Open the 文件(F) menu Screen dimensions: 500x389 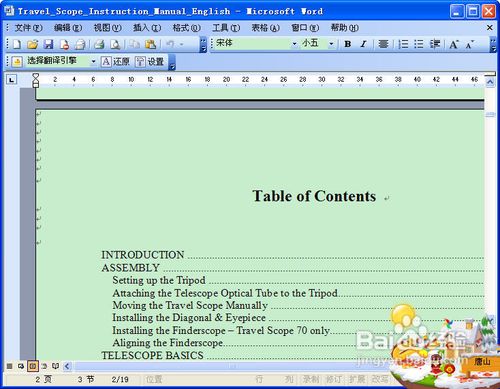tap(28, 28)
